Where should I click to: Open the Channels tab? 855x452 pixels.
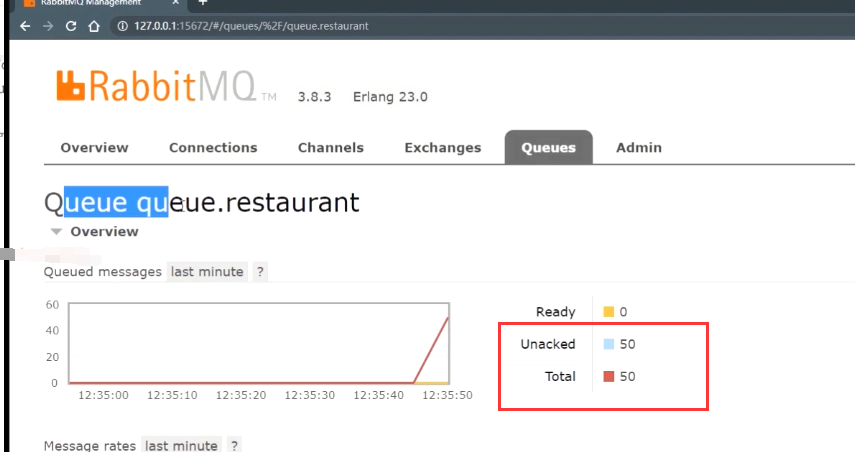[330, 148]
